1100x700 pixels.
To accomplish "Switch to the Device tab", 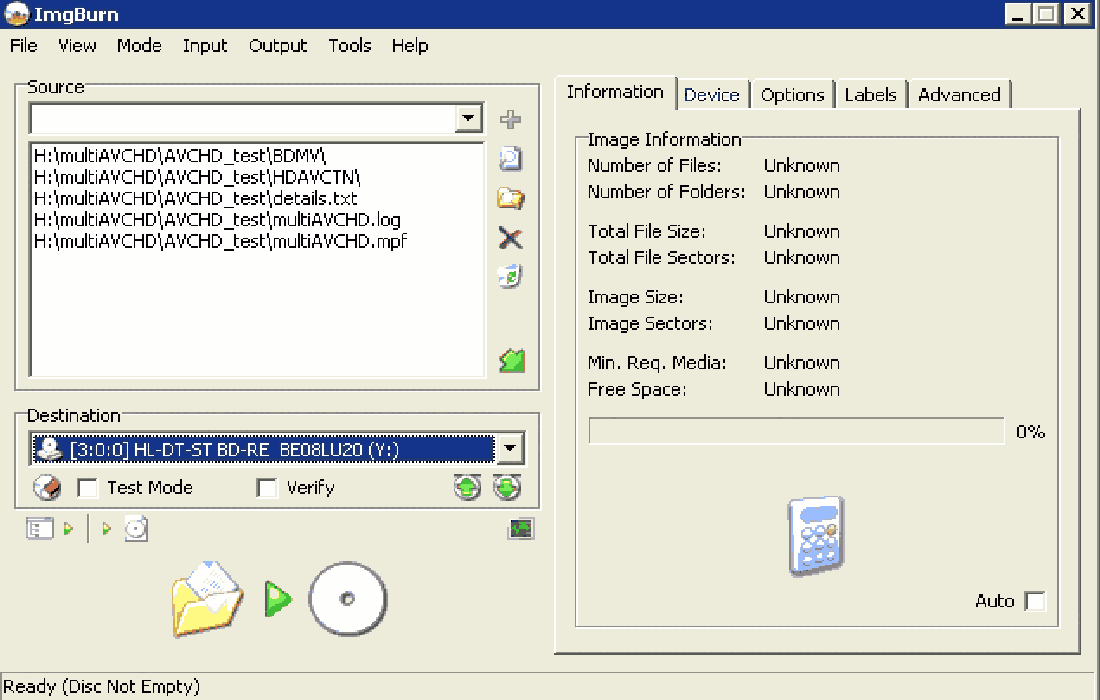I will point(712,95).
